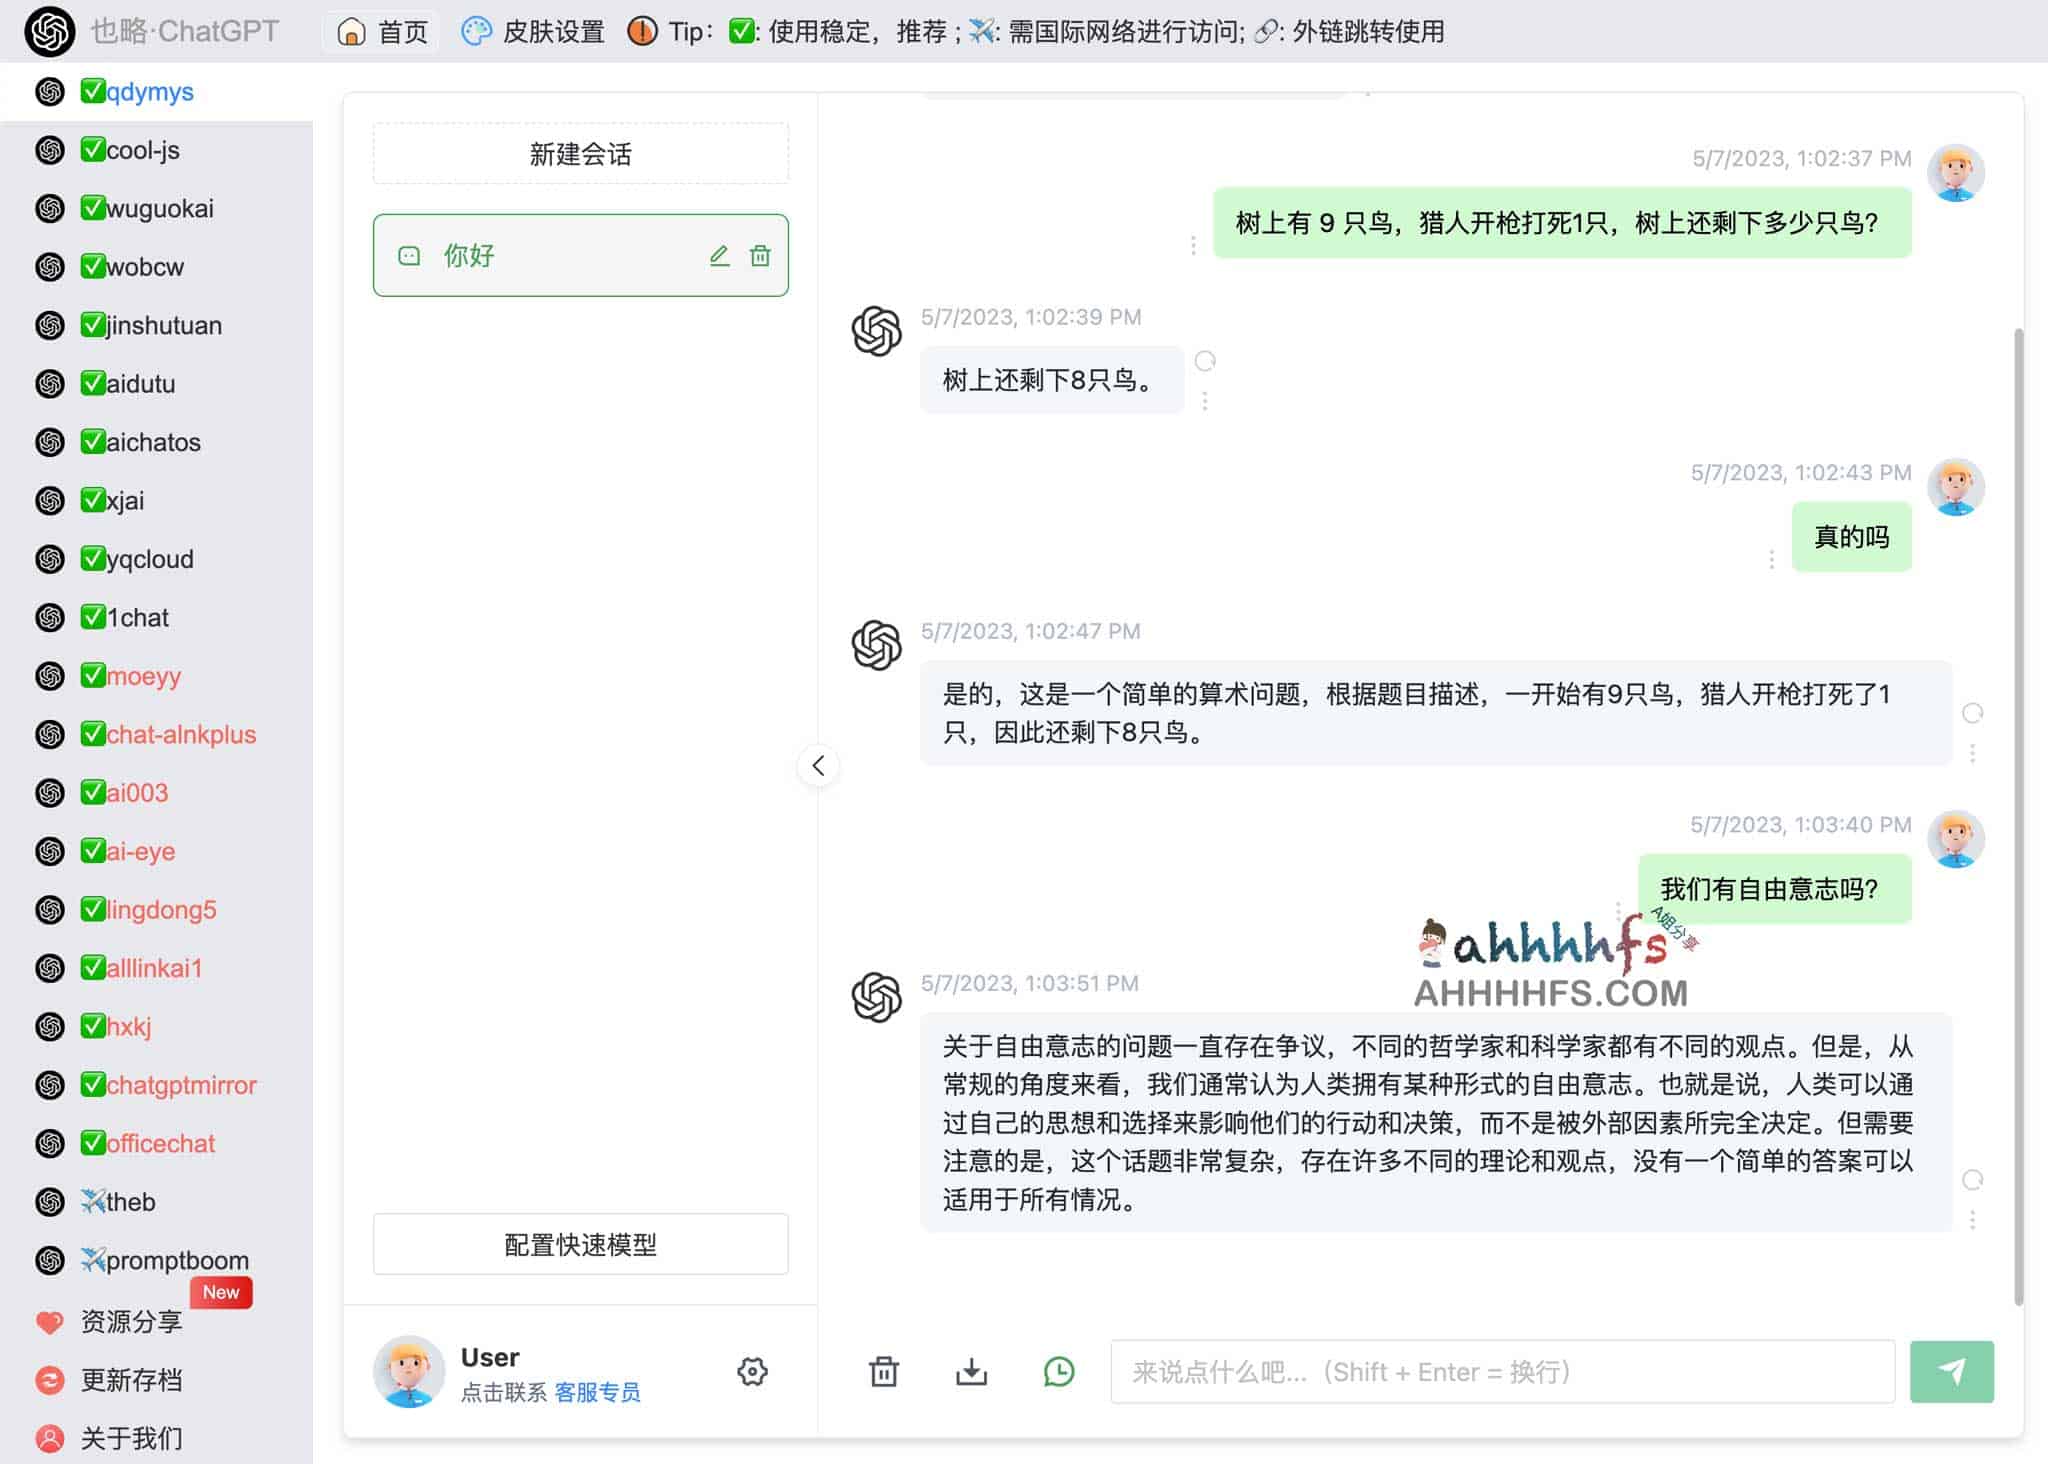
Task: Delete the 你好 conversation via its trash icon
Action: [761, 255]
